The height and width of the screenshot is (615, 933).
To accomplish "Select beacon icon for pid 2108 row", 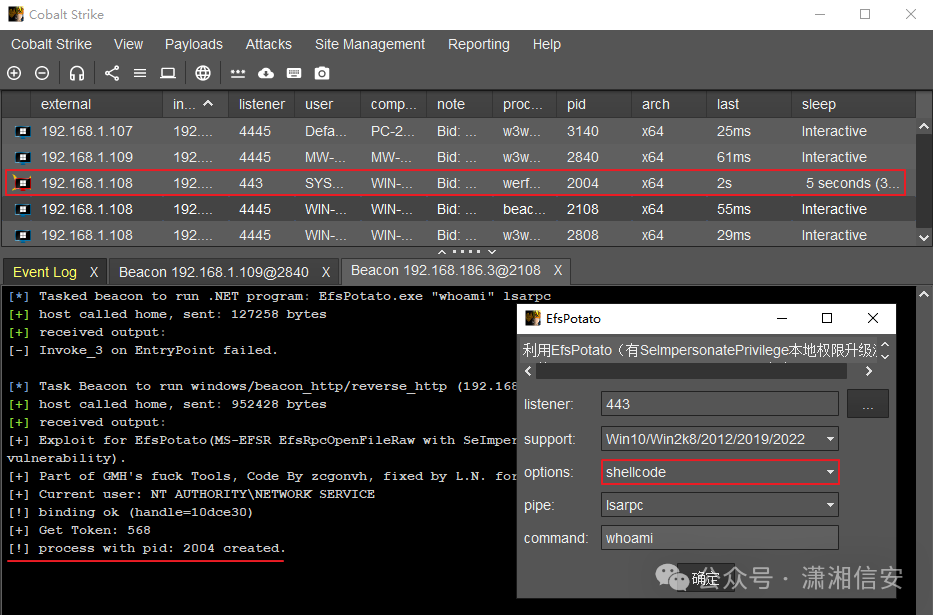I will [23, 209].
